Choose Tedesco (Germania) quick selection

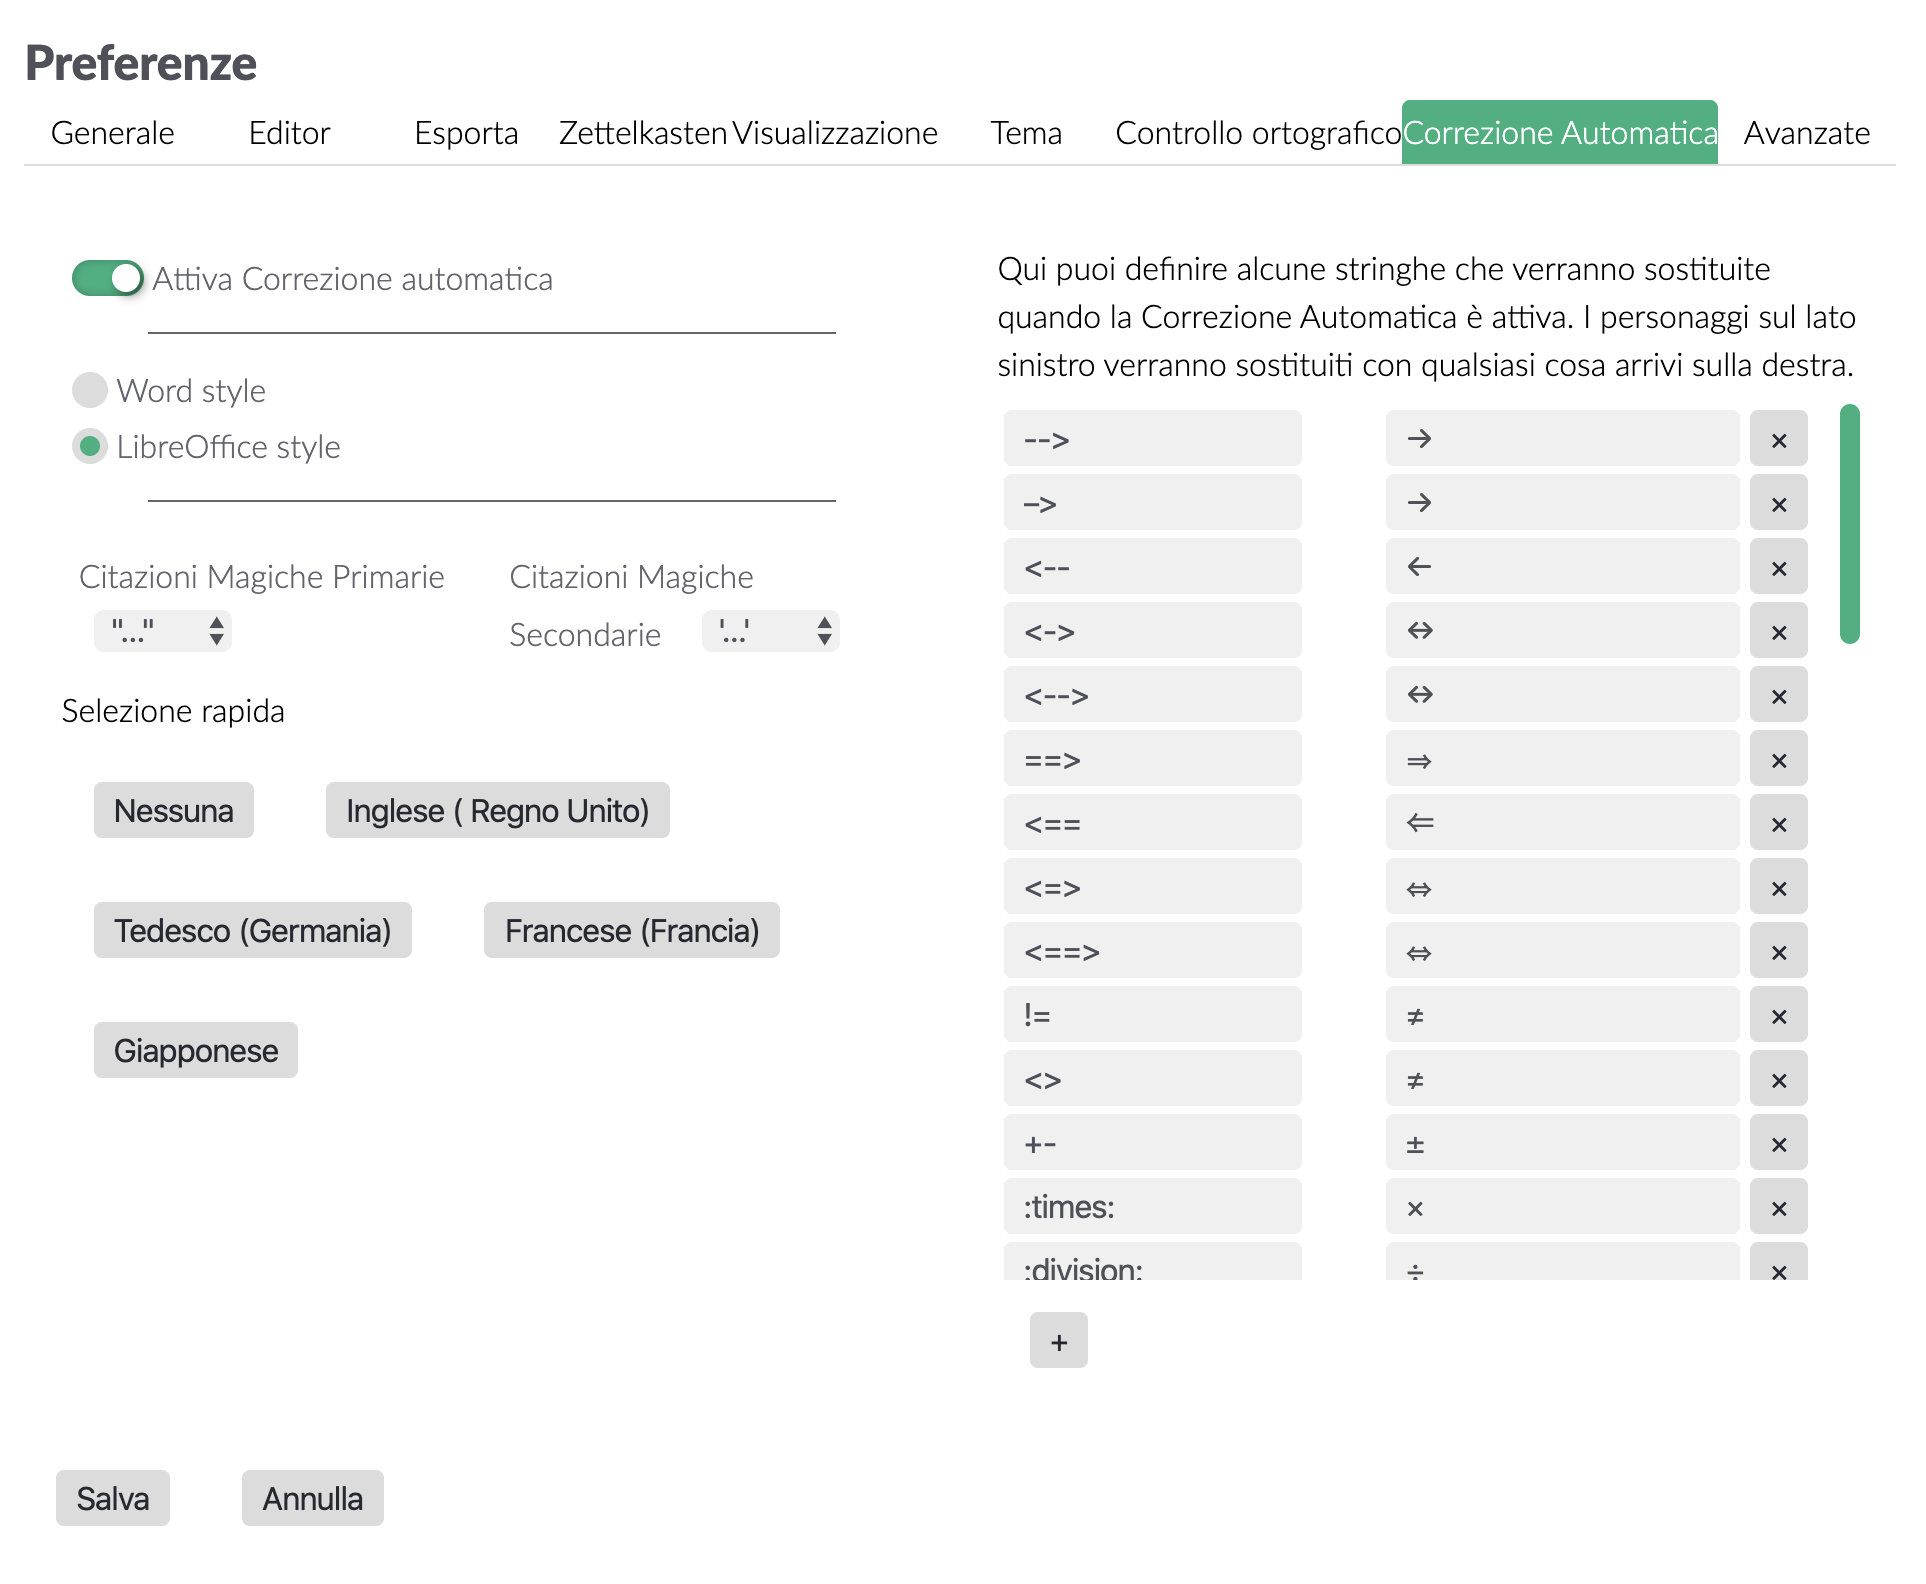(252, 930)
